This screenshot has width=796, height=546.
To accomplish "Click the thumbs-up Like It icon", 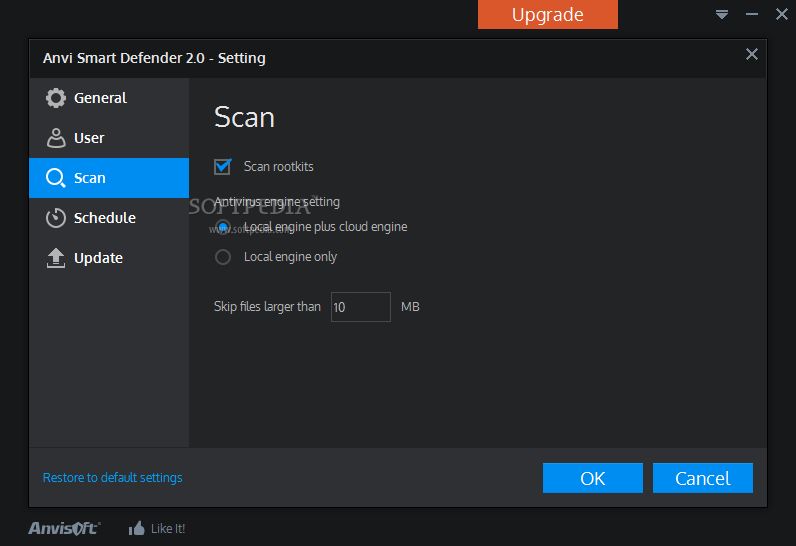I will click(x=137, y=529).
